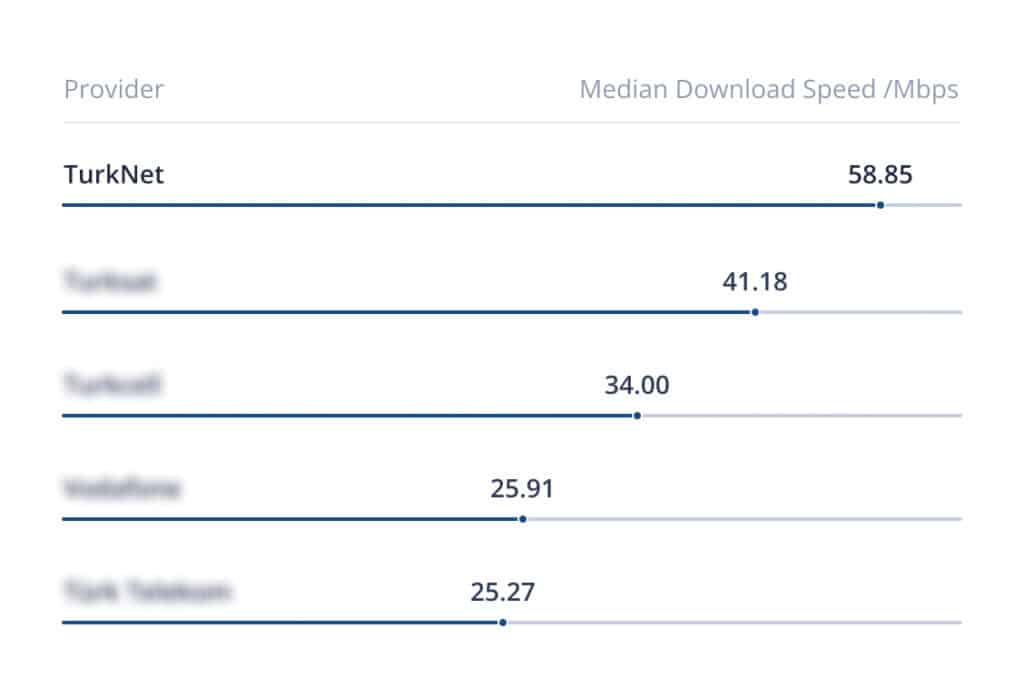Click the Provider column header
The width and height of the screenshot is (1024, 697).
coord(113,90)
